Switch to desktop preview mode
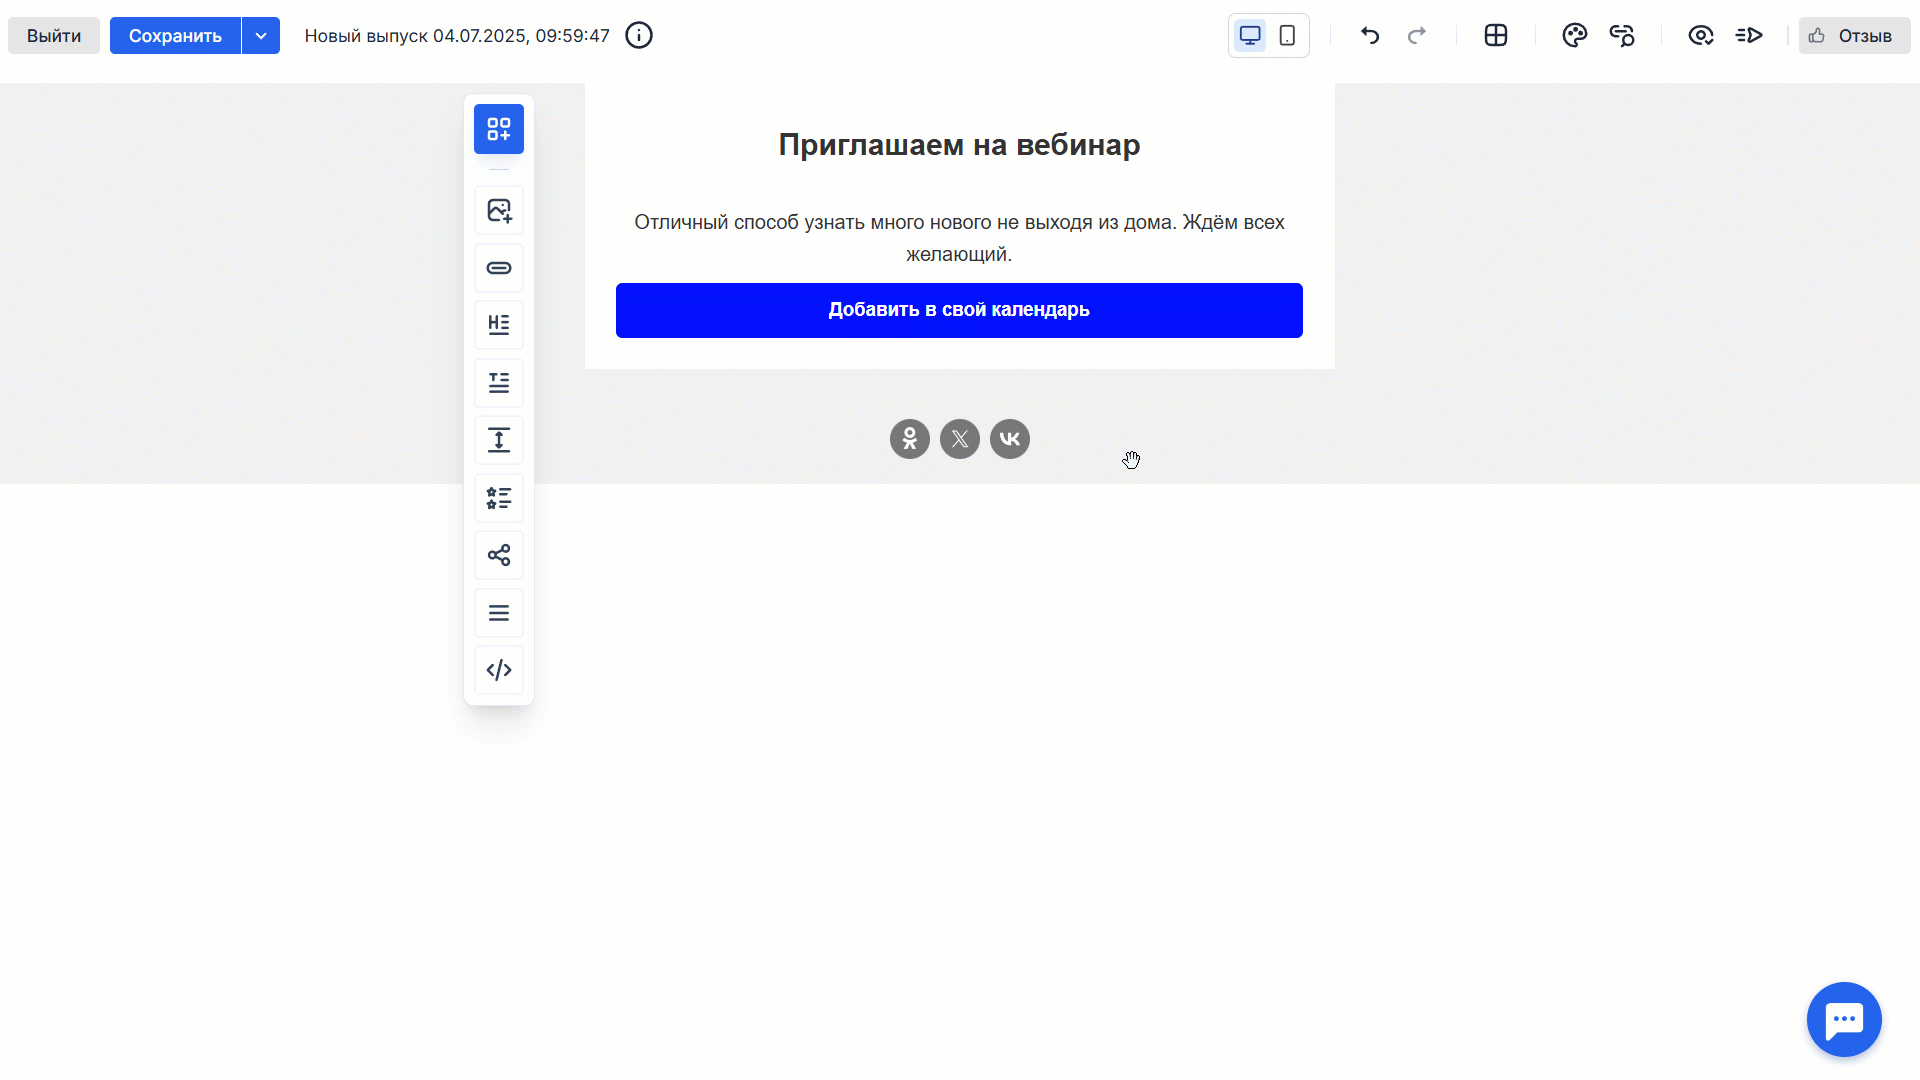 point(1249,35)
